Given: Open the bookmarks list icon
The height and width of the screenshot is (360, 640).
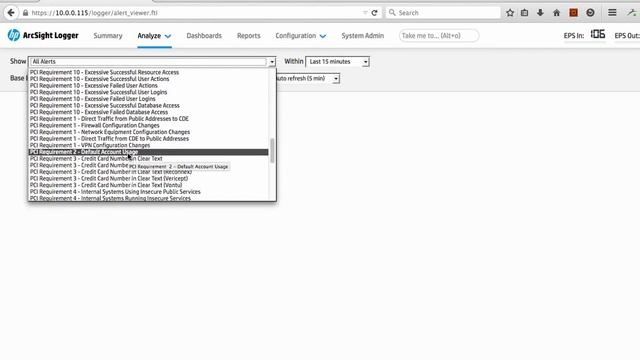Looking at the screenshot, I should pyautogui.click(x=524, y=13).
